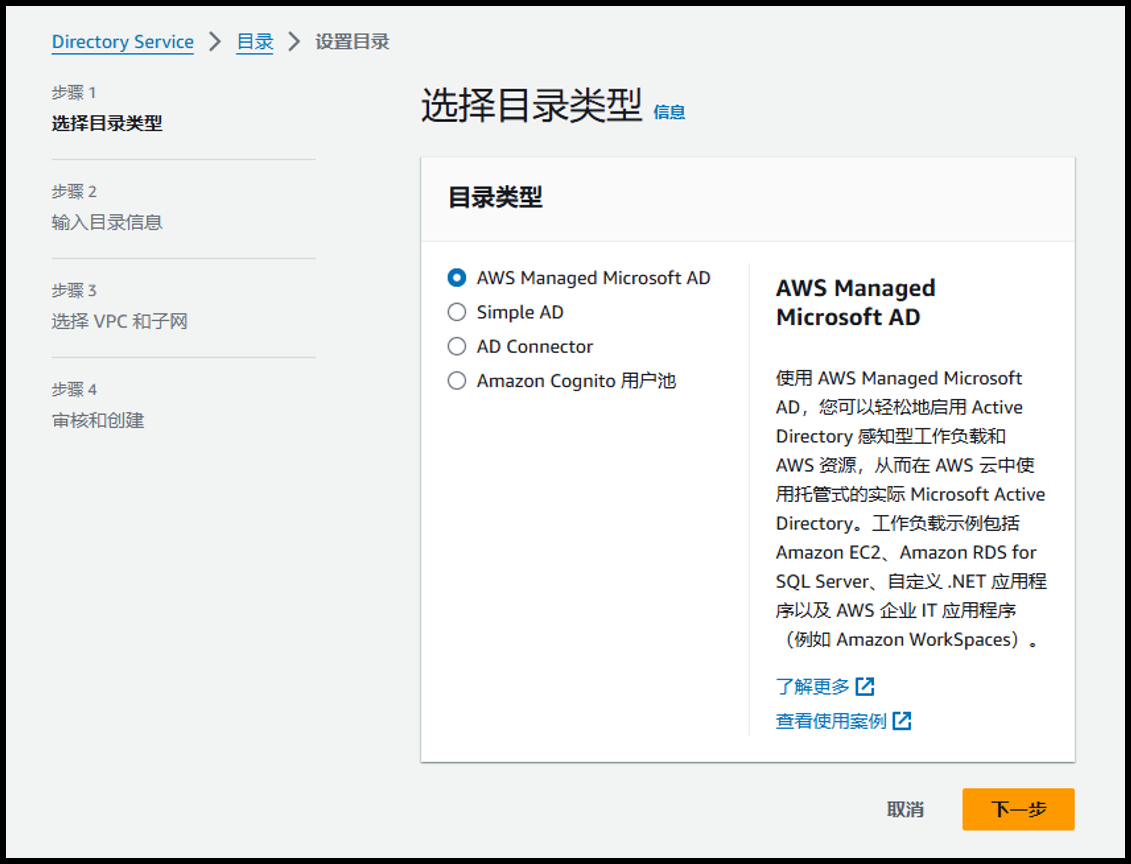Click the 取消 cancel button

(x=905, y=809)
